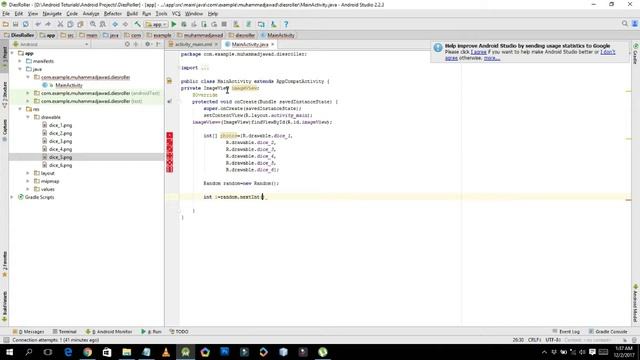Click the Copy toolbar icon
The height and width of the screenshot is (360, 640).
(x=70, y=24)
